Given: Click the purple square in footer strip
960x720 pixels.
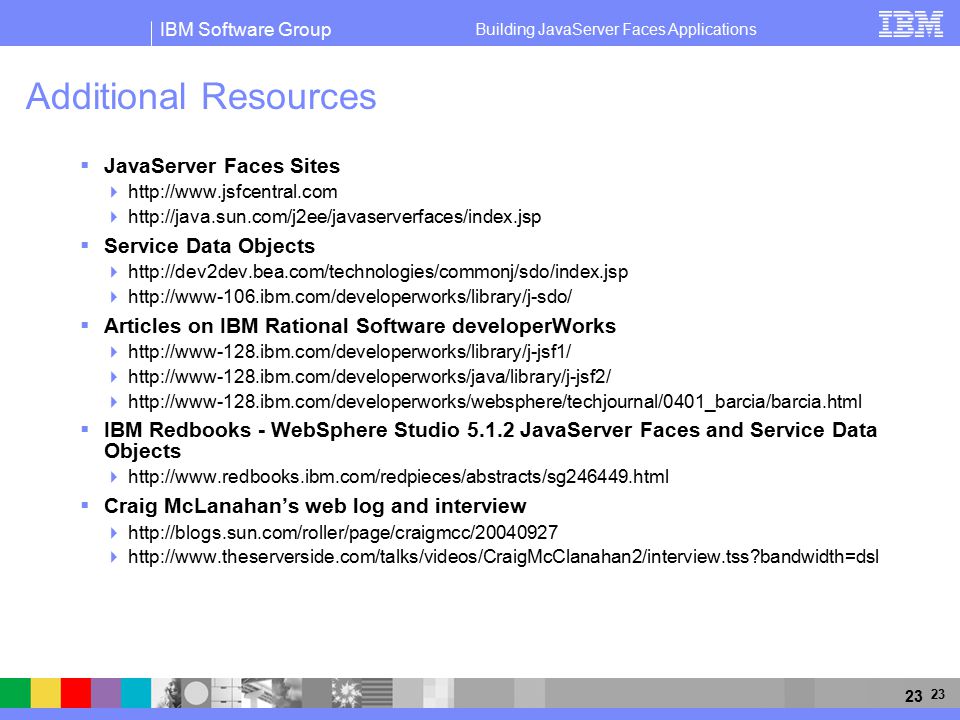Looking at the screenshot, I should [x=106, y=693].
